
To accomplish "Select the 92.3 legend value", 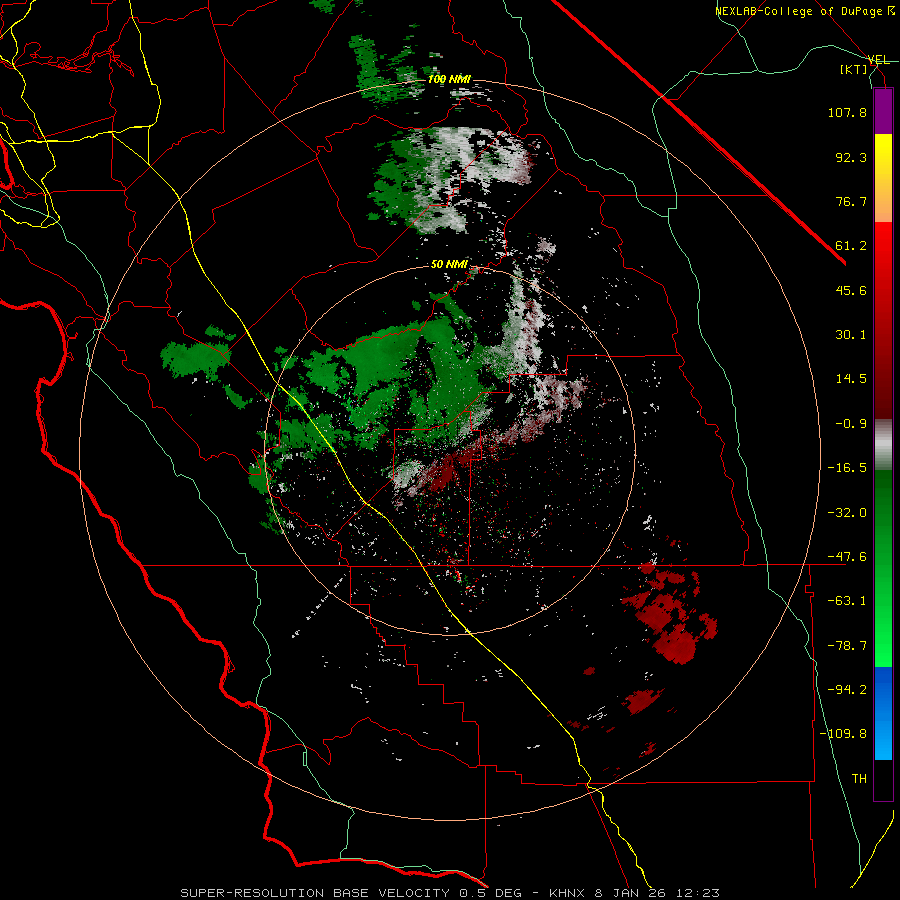I will tap(851, 157).
